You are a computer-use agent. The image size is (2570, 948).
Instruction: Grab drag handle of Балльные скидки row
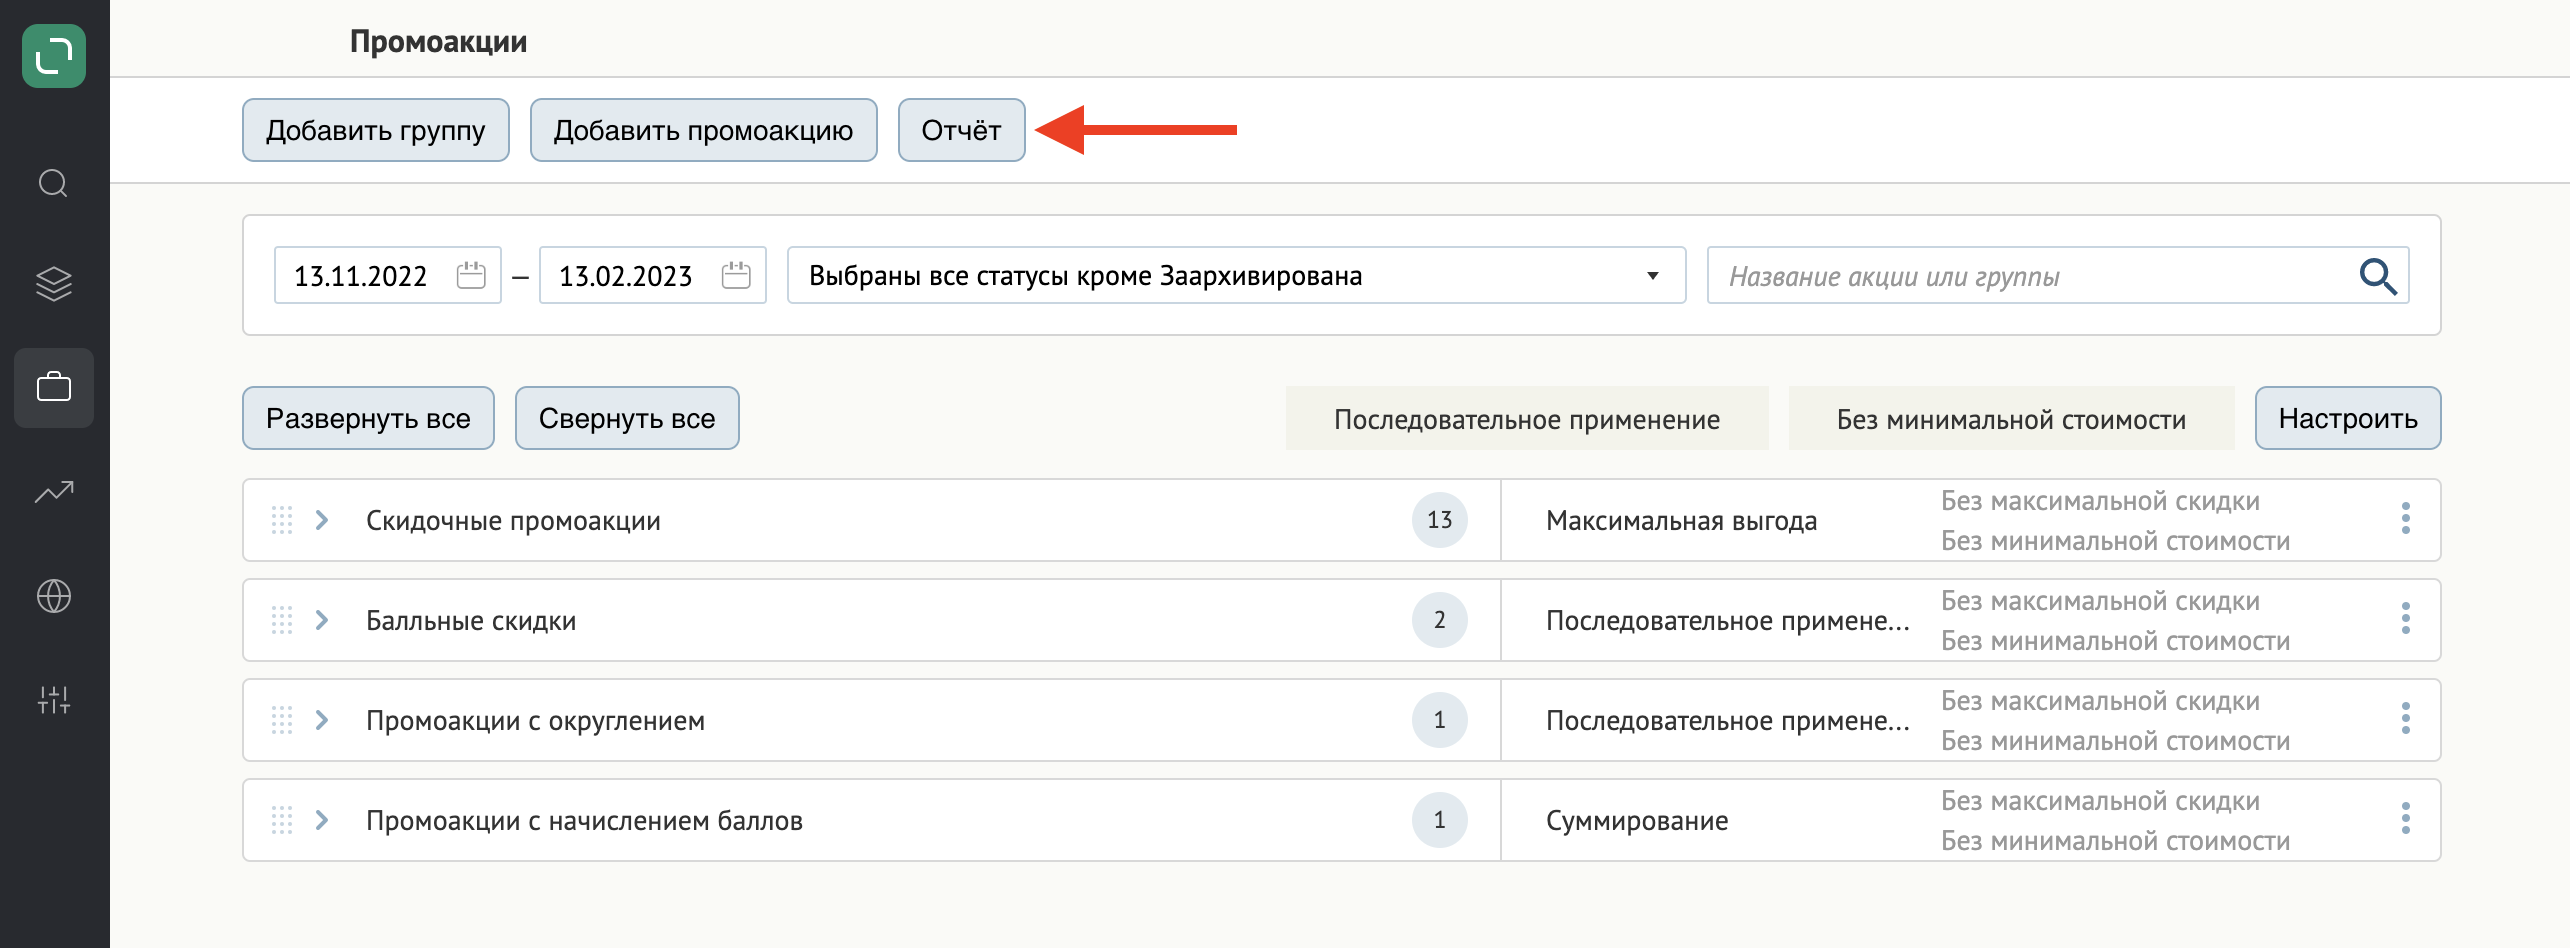pos(282,620)
